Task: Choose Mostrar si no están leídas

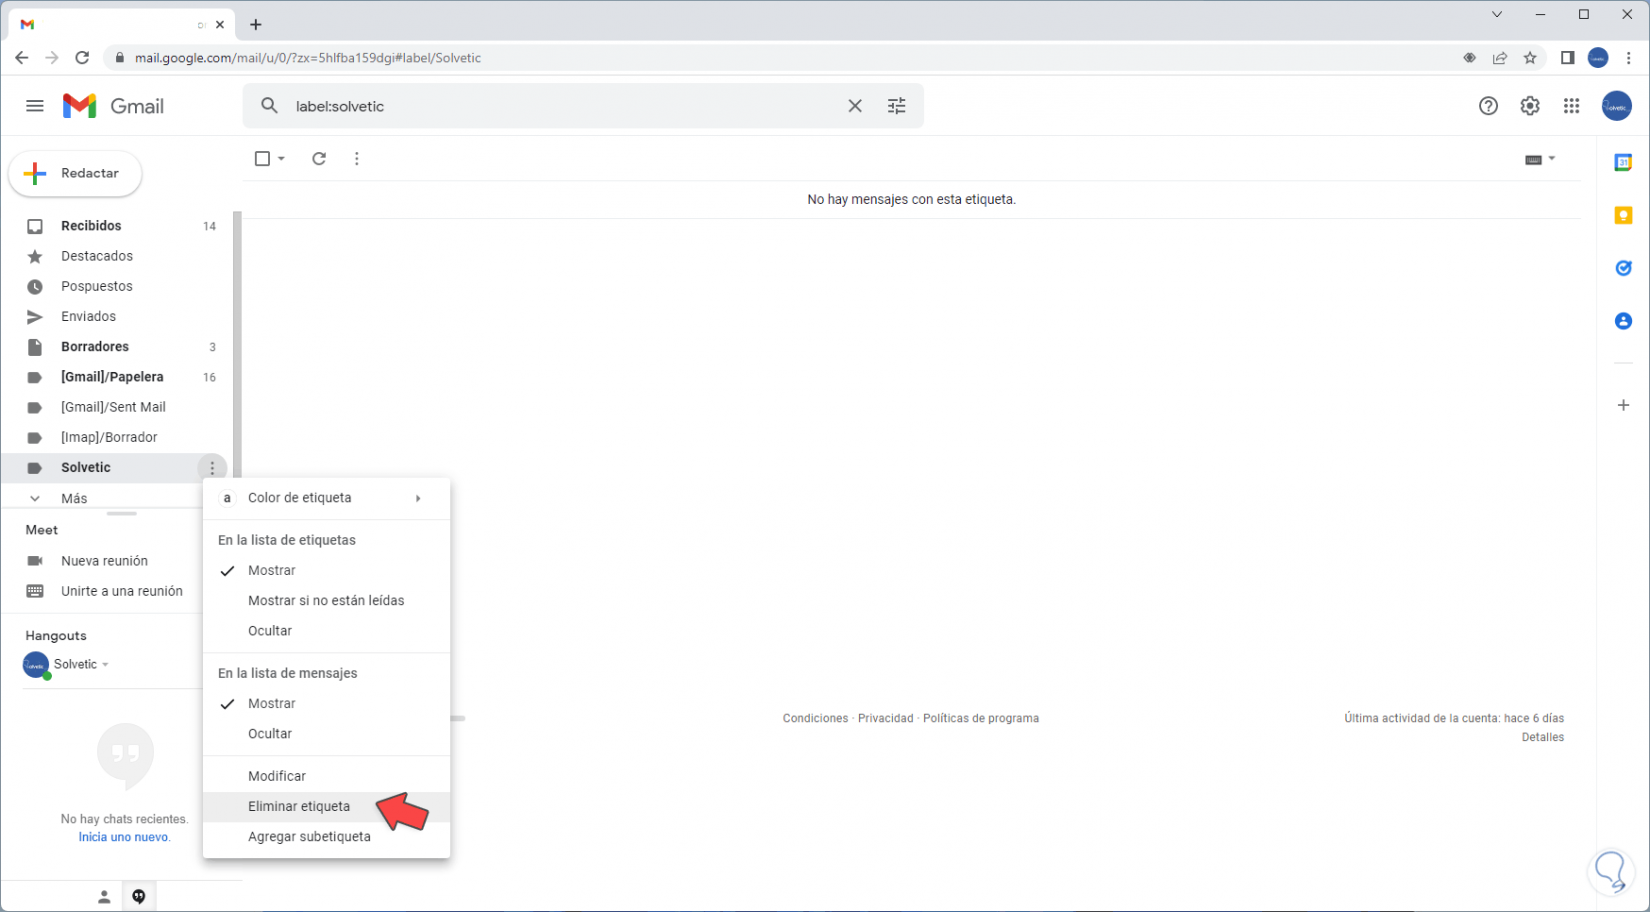Action: [326, 600]
